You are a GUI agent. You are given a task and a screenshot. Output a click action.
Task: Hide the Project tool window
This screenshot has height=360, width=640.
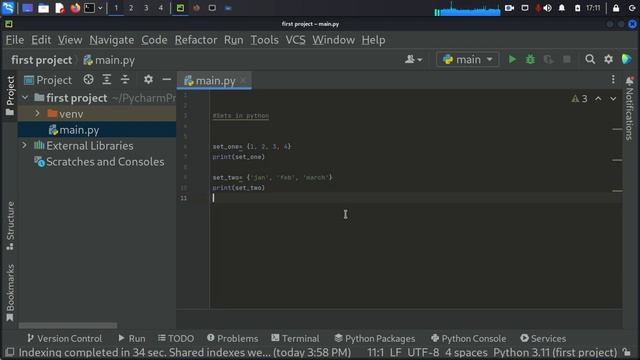click(167, 80)
